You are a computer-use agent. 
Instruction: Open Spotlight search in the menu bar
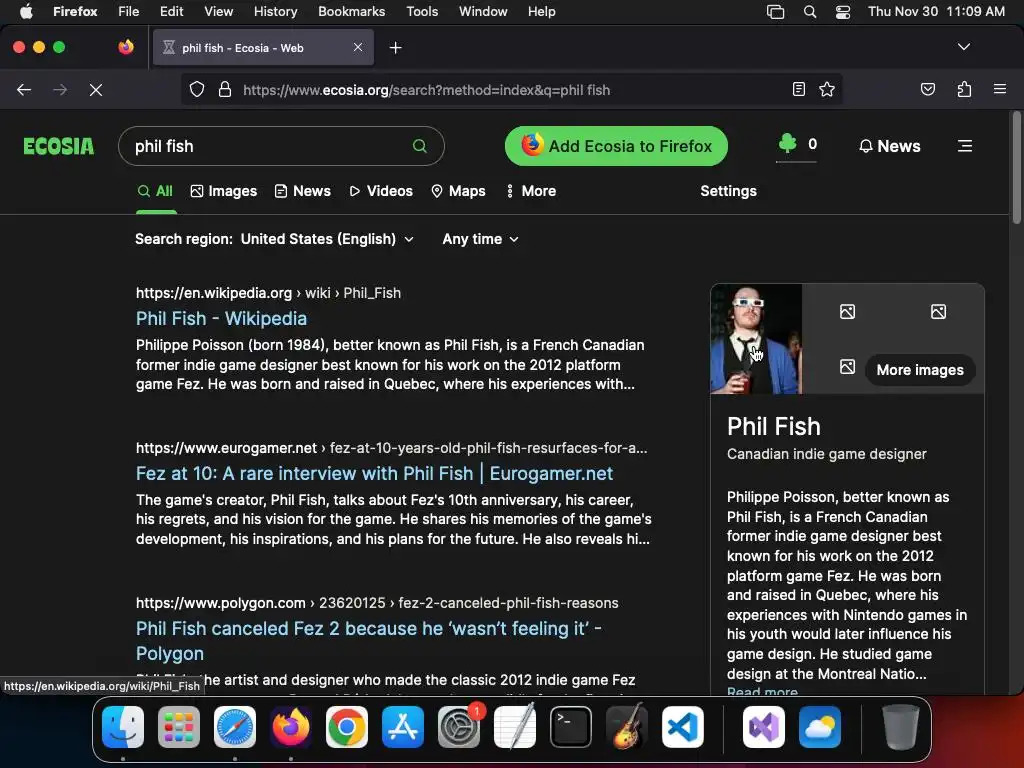(809, 11)
